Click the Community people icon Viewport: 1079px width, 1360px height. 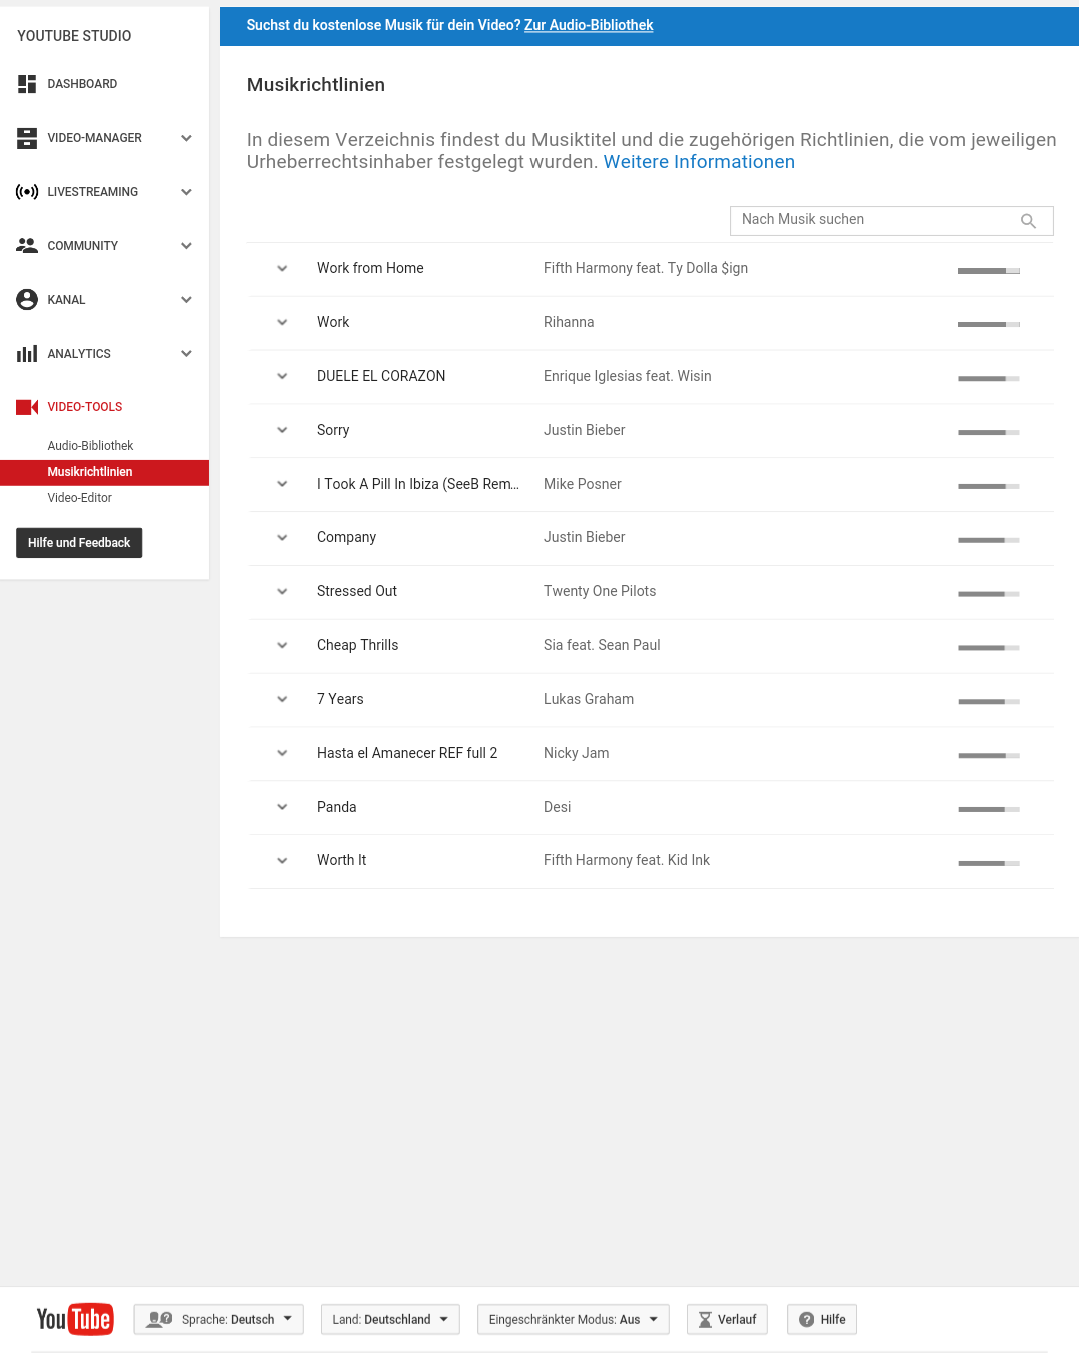click(27, 246)
